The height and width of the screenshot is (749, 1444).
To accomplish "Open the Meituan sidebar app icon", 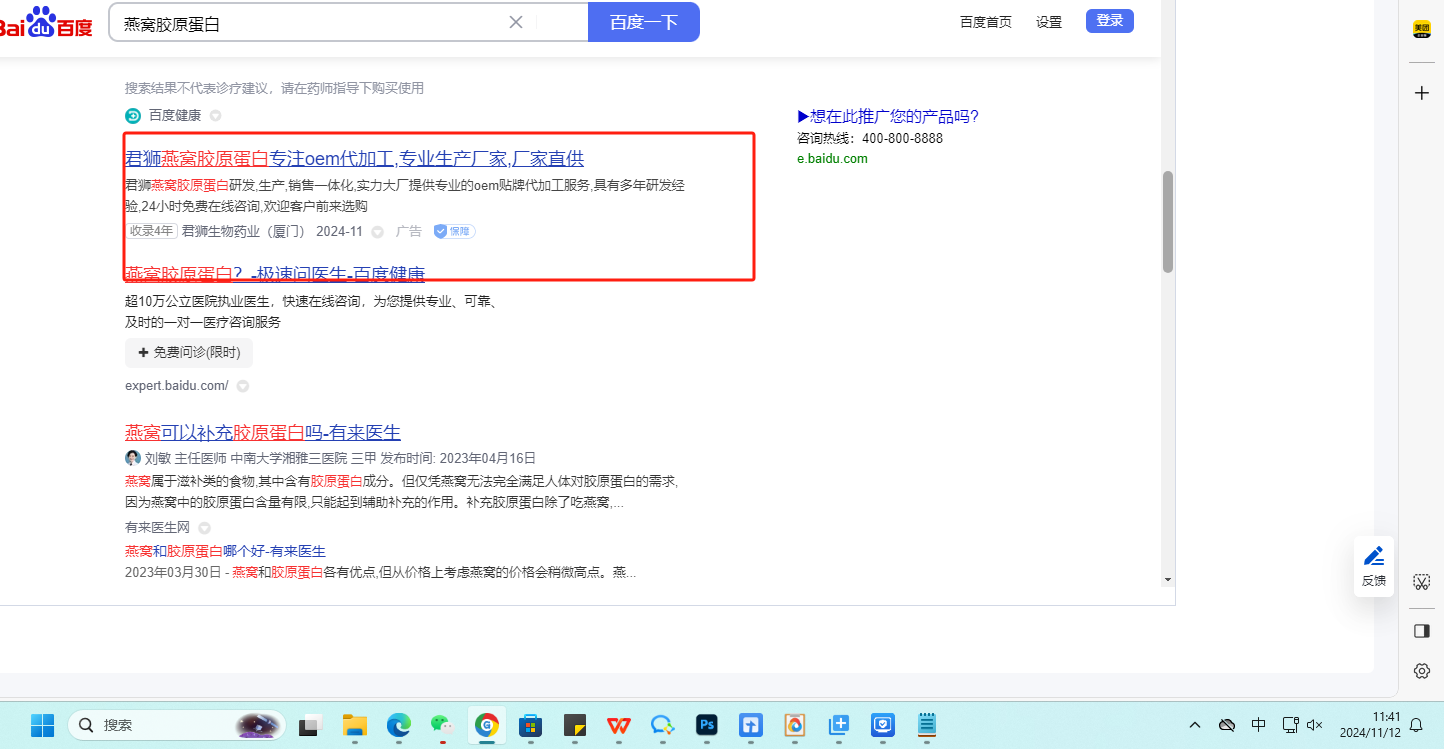I will click(x=1421, y=30).
